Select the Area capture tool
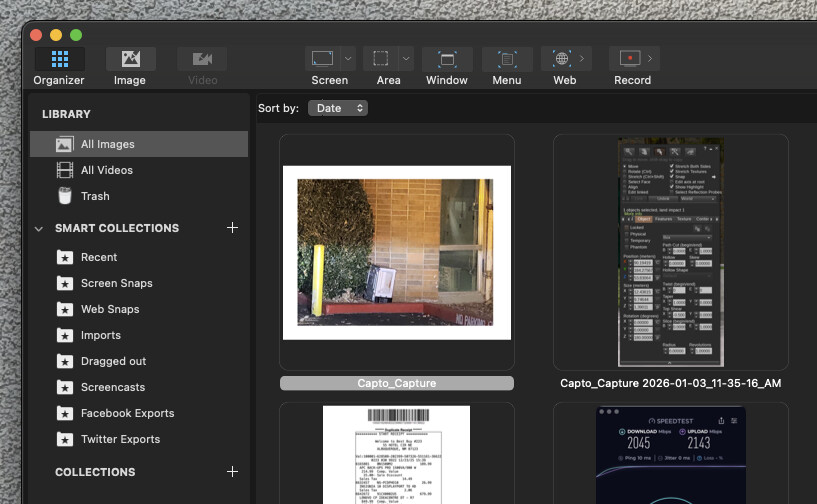Viewport: 817px width, 504px height. (x=380, y=59)
